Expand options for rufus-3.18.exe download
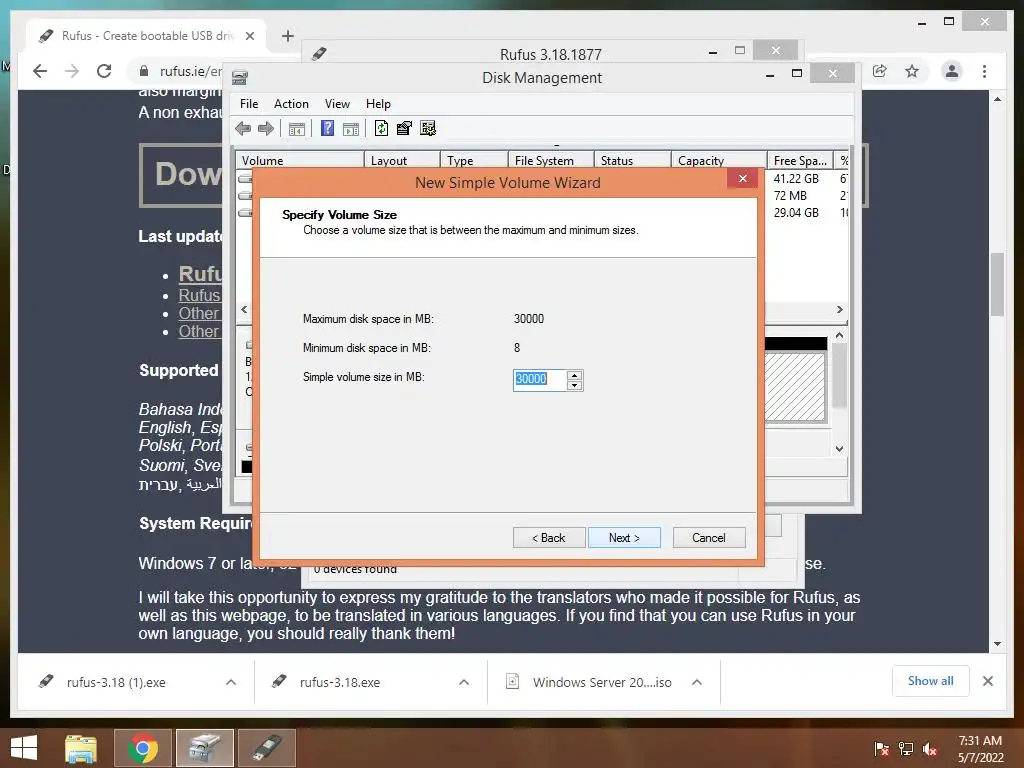The height and width of the screenshot is (768, 1024). click(x=464, y=682)
